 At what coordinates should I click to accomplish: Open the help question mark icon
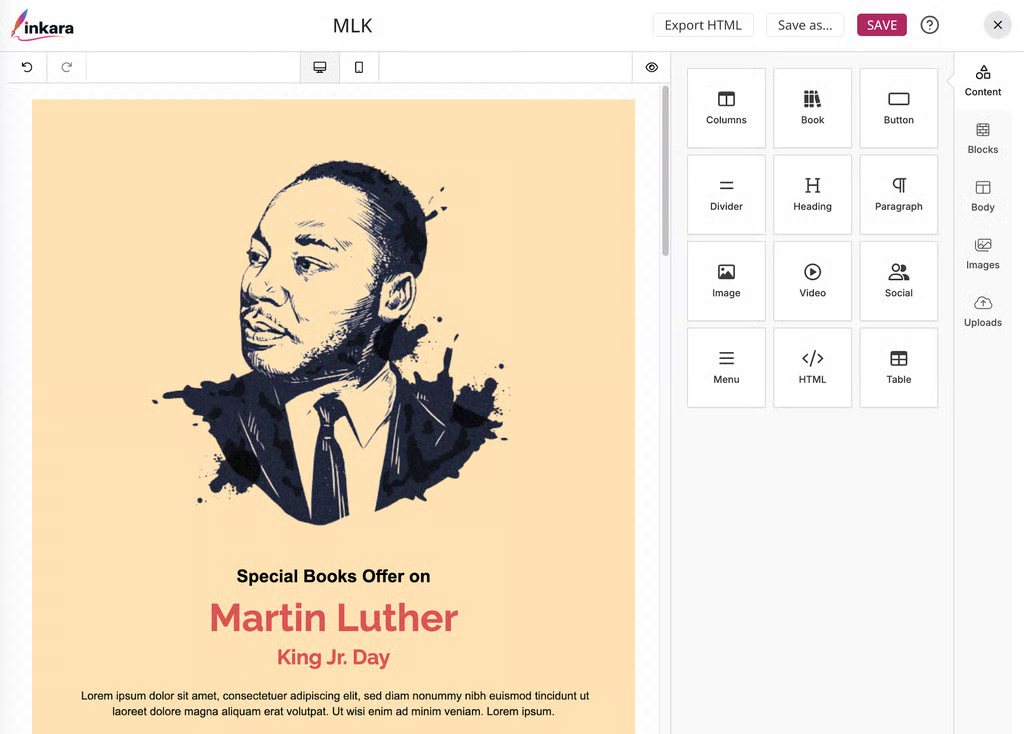click(x=929, y=25)
